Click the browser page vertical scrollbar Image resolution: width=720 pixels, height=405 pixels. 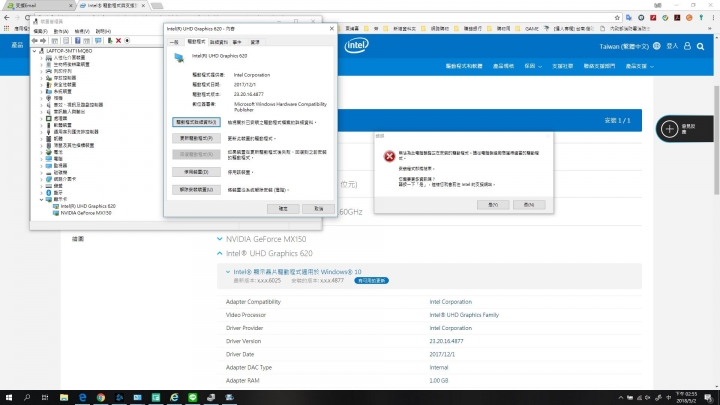pyautogui.click(x=716, y=141)
